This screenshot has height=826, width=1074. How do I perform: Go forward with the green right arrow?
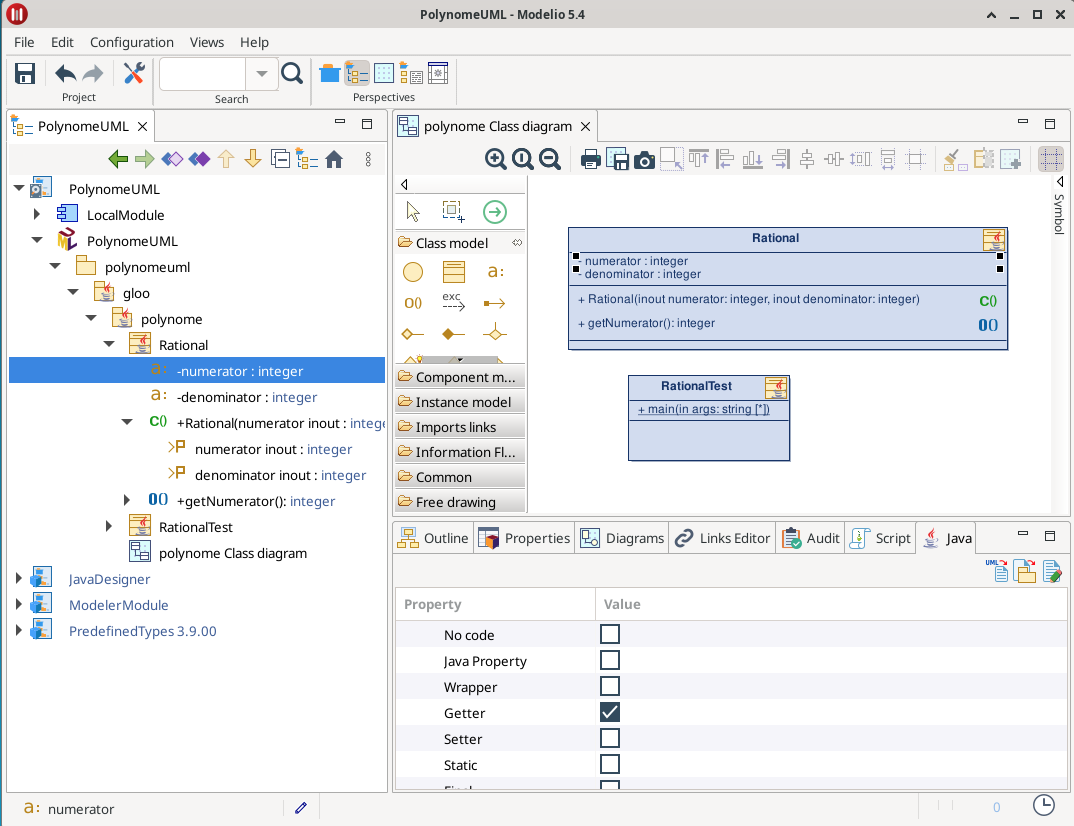pos(145,160)
